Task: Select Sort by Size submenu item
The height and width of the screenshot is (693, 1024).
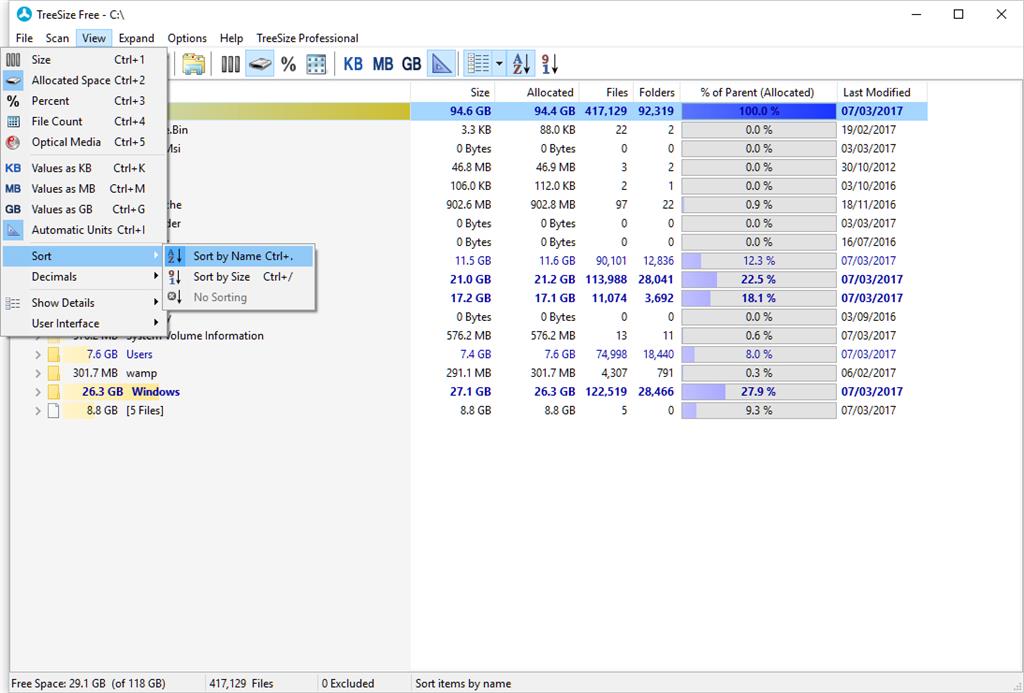Action: (x=239, y=276)
